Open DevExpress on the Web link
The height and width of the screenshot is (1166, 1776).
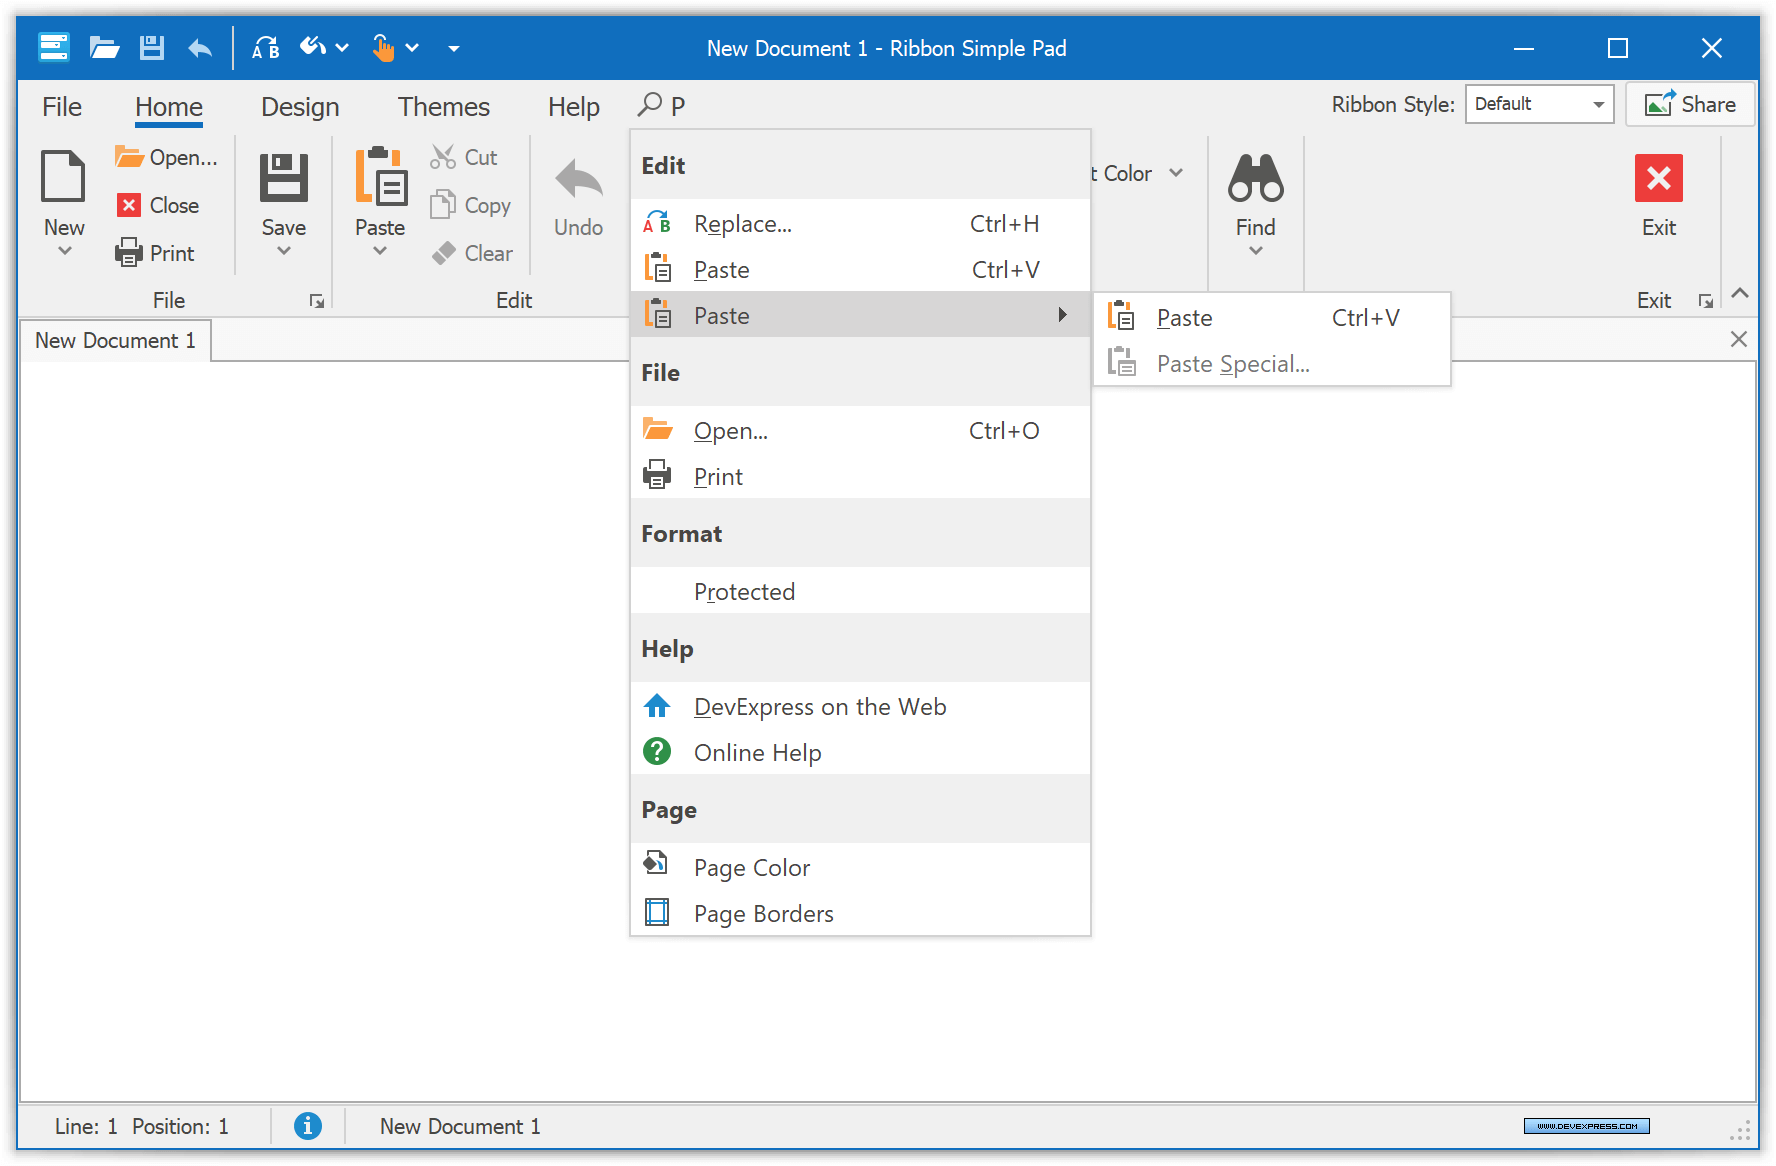click(819, 707)
